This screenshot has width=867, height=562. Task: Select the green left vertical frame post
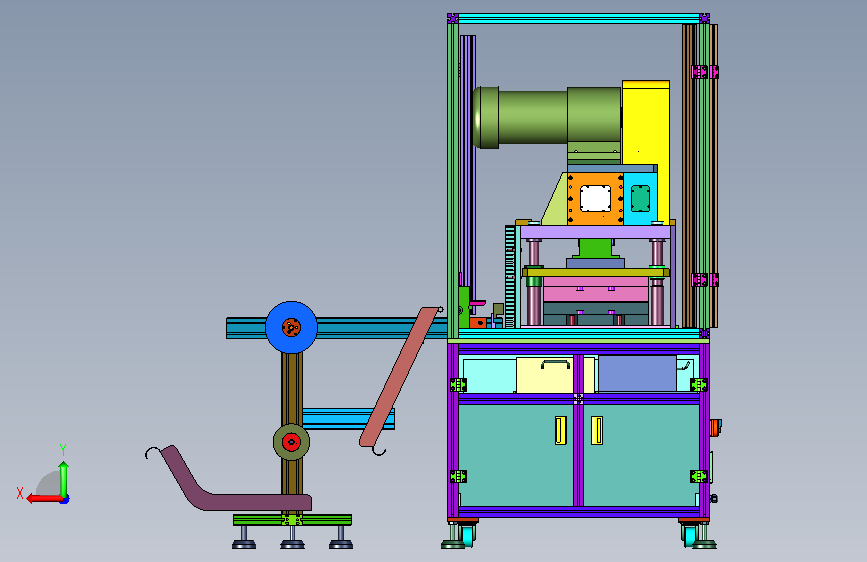453,180
